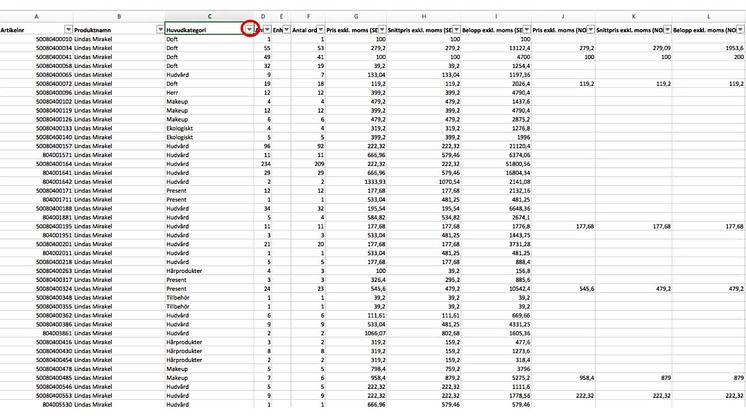Viewport: 746px width, 419px height.
Task: Select article number cell 50080400324
Action: point(37,289)
